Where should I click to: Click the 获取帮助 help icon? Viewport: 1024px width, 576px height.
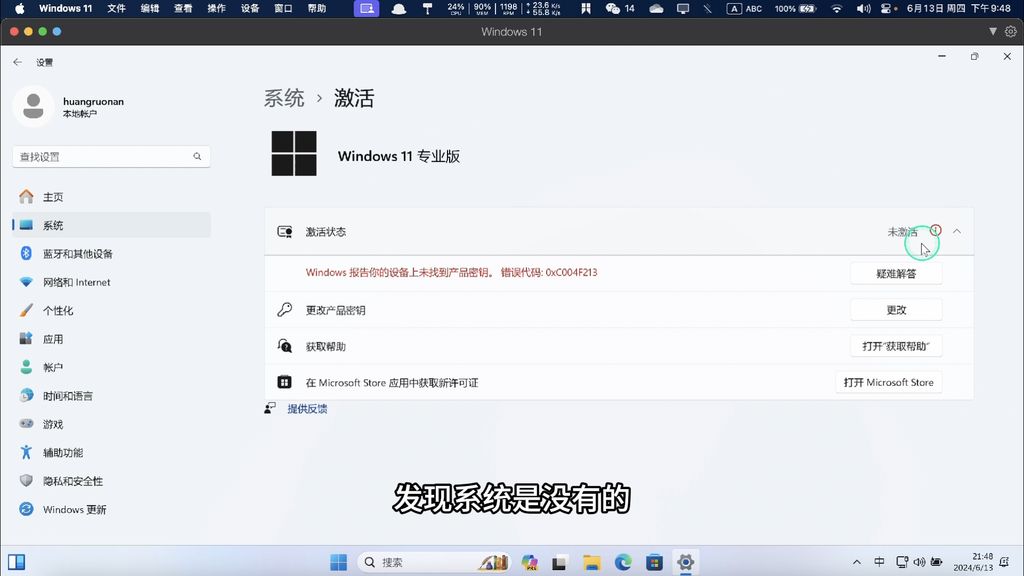click(x=285, y=346)
